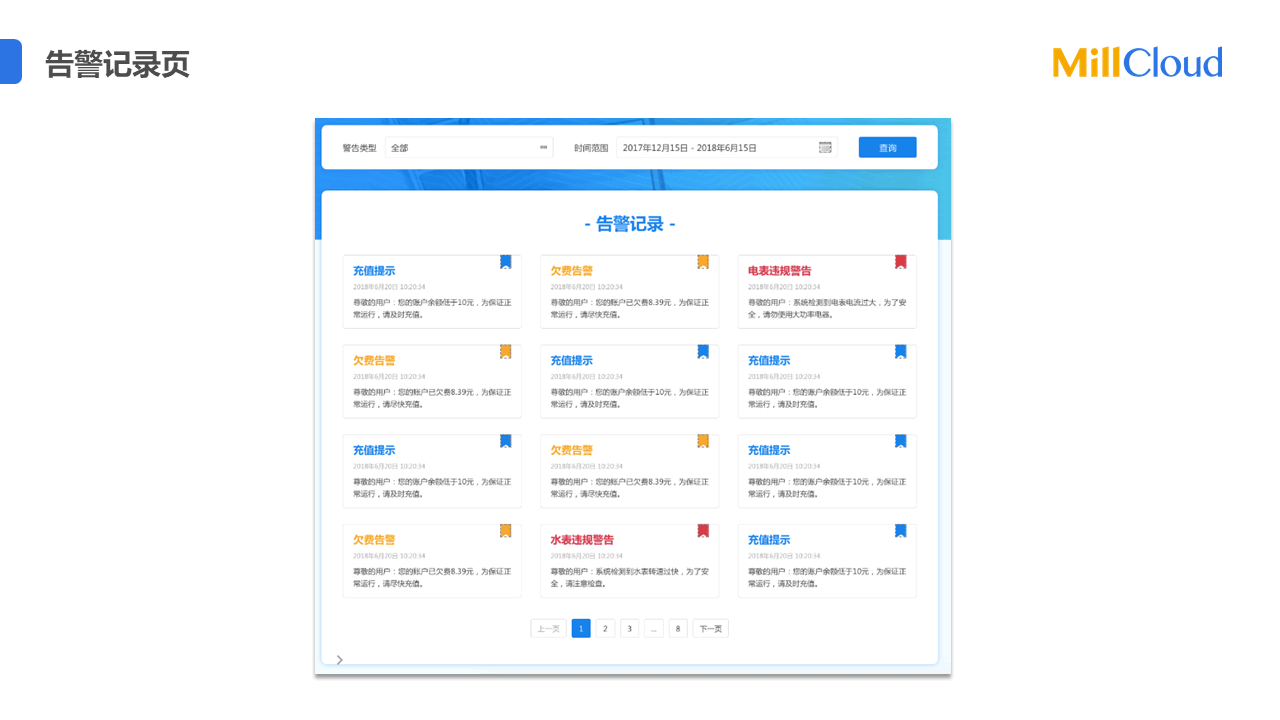Click the 时间范围 date range field
This screenshot has width=1280, height=720.
pos(715,148)
